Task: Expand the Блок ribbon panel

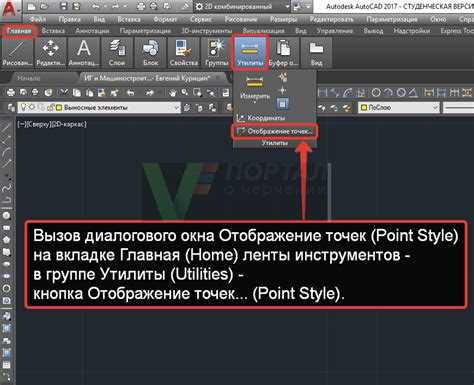Action: pos(150,53)
